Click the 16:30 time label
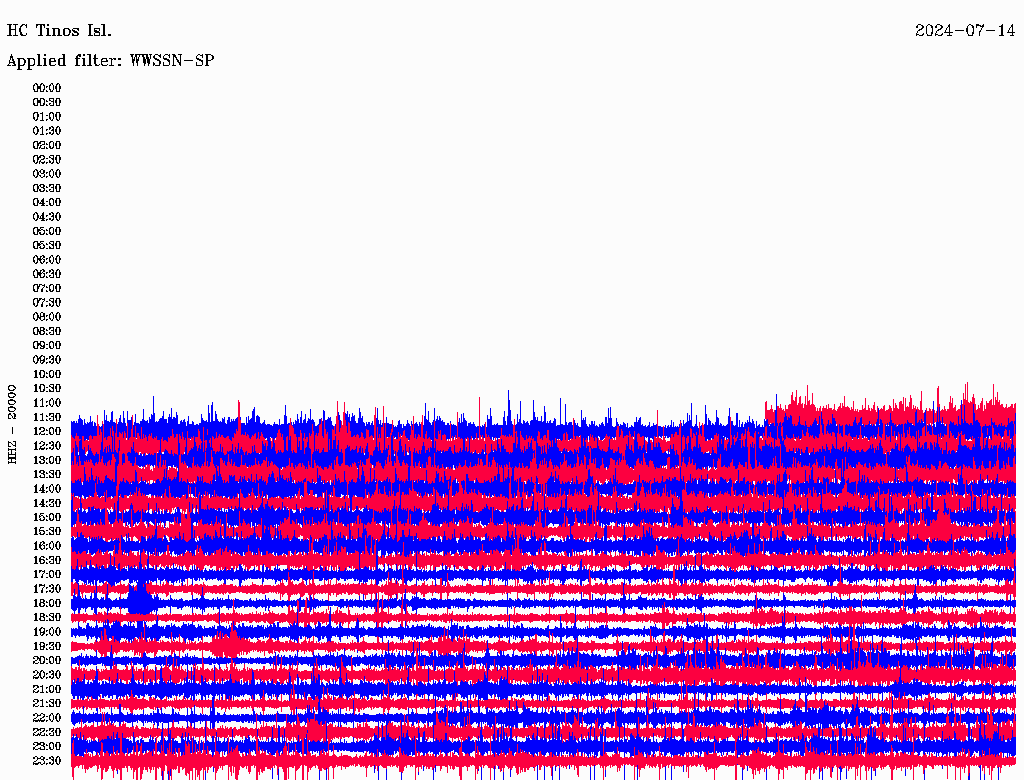This screenshot has height=780, width=1024. coord(47,561)
